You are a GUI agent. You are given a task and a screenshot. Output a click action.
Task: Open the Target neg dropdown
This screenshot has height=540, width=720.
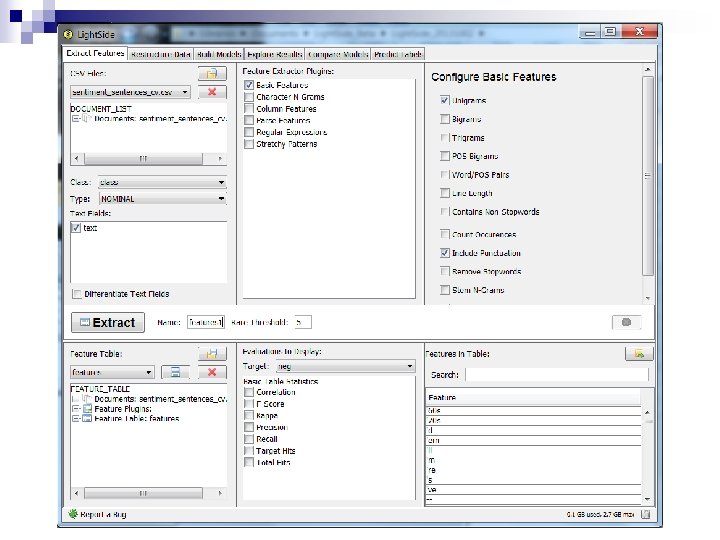[345, 366]
